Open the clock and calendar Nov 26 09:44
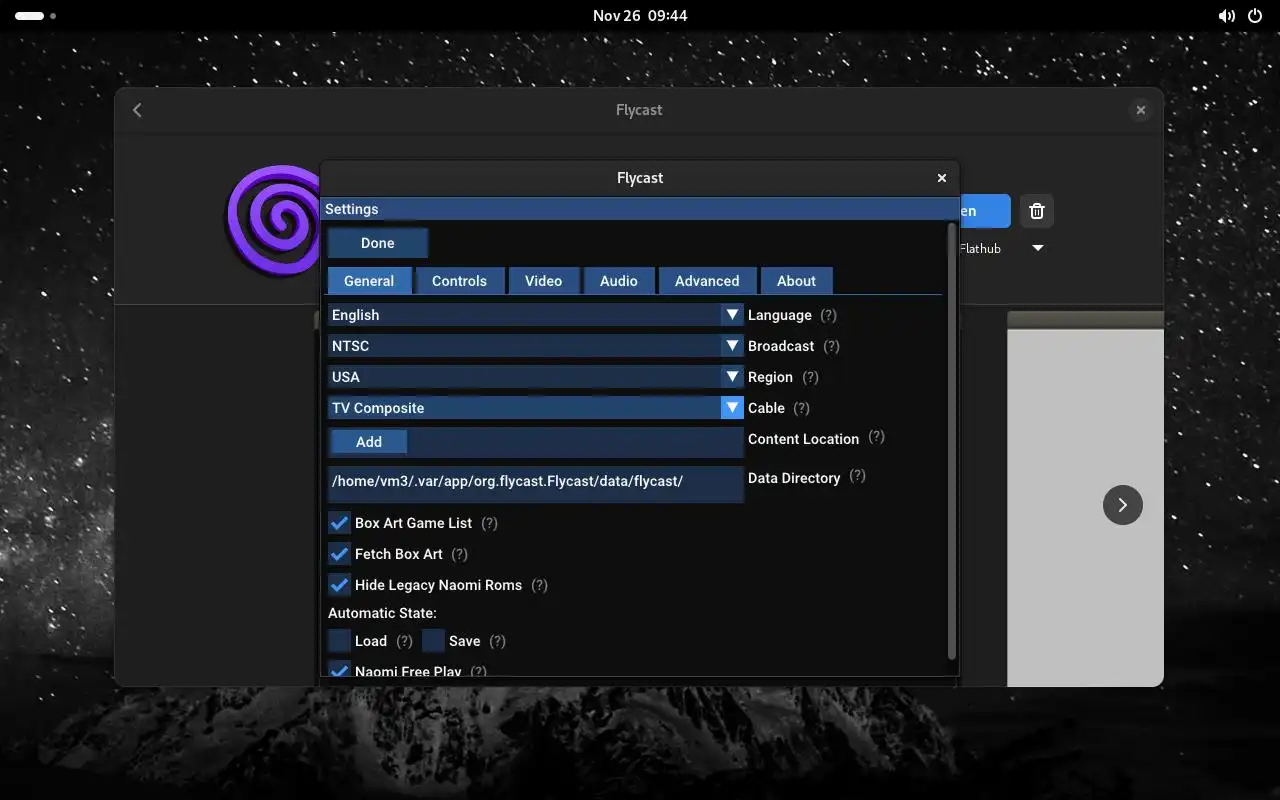Viewport: 1280px width, 800px height. tap(640, 16)
